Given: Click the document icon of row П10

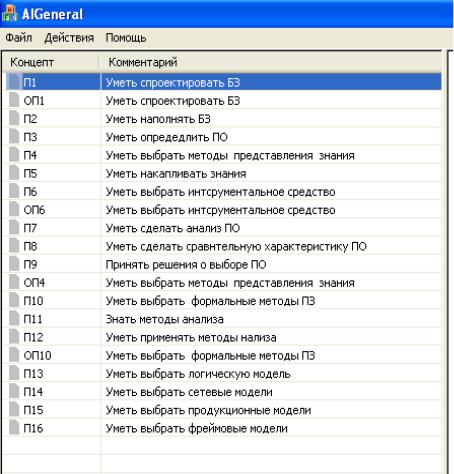Looking at the screenshot, I should click(x=14, y=300).
